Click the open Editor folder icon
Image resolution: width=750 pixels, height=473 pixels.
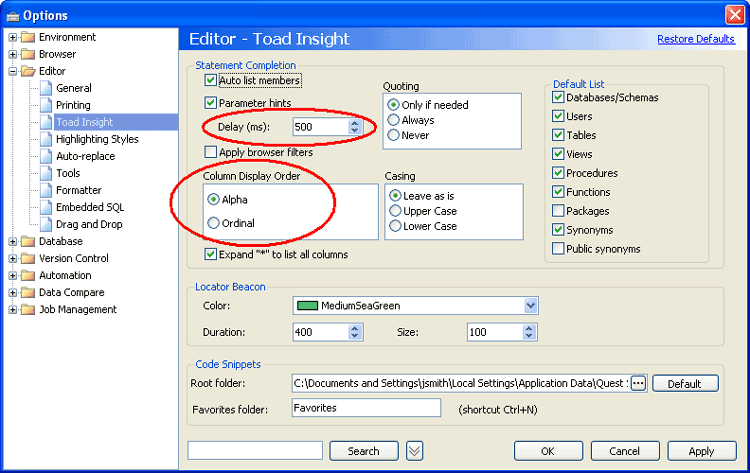click(28, 71)
